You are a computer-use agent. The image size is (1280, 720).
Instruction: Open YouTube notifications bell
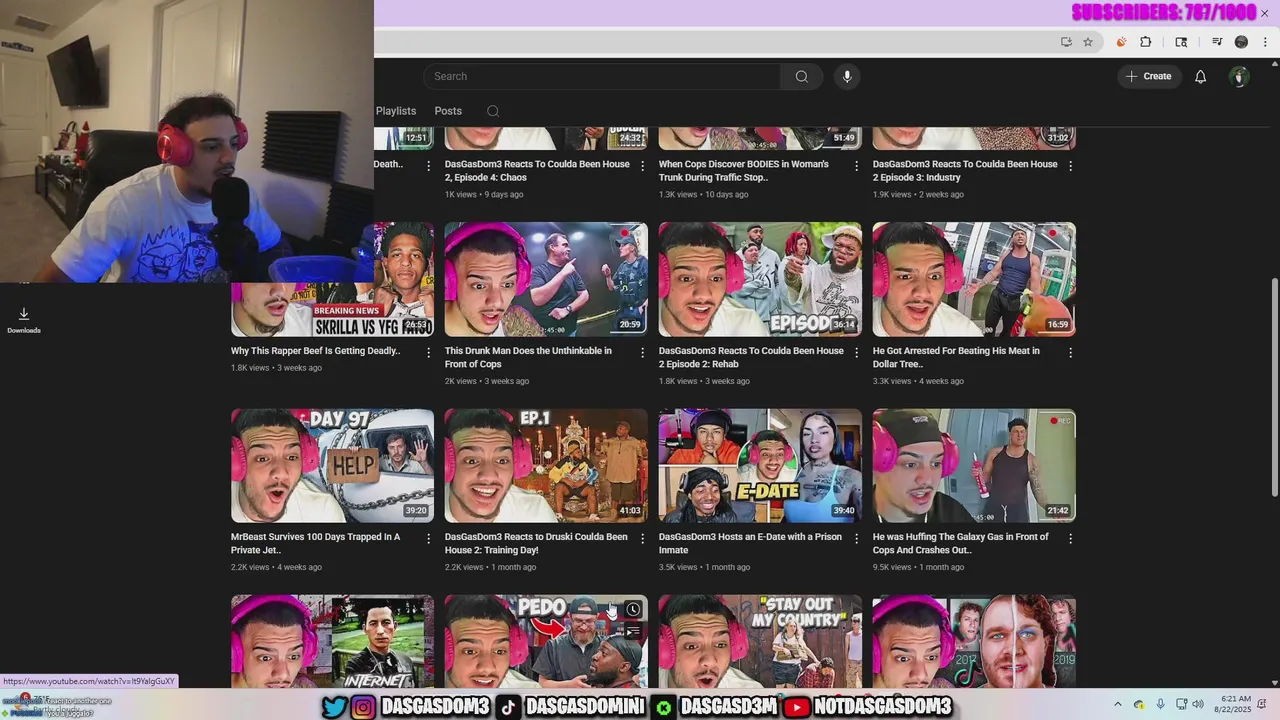tap(1200, 76)
